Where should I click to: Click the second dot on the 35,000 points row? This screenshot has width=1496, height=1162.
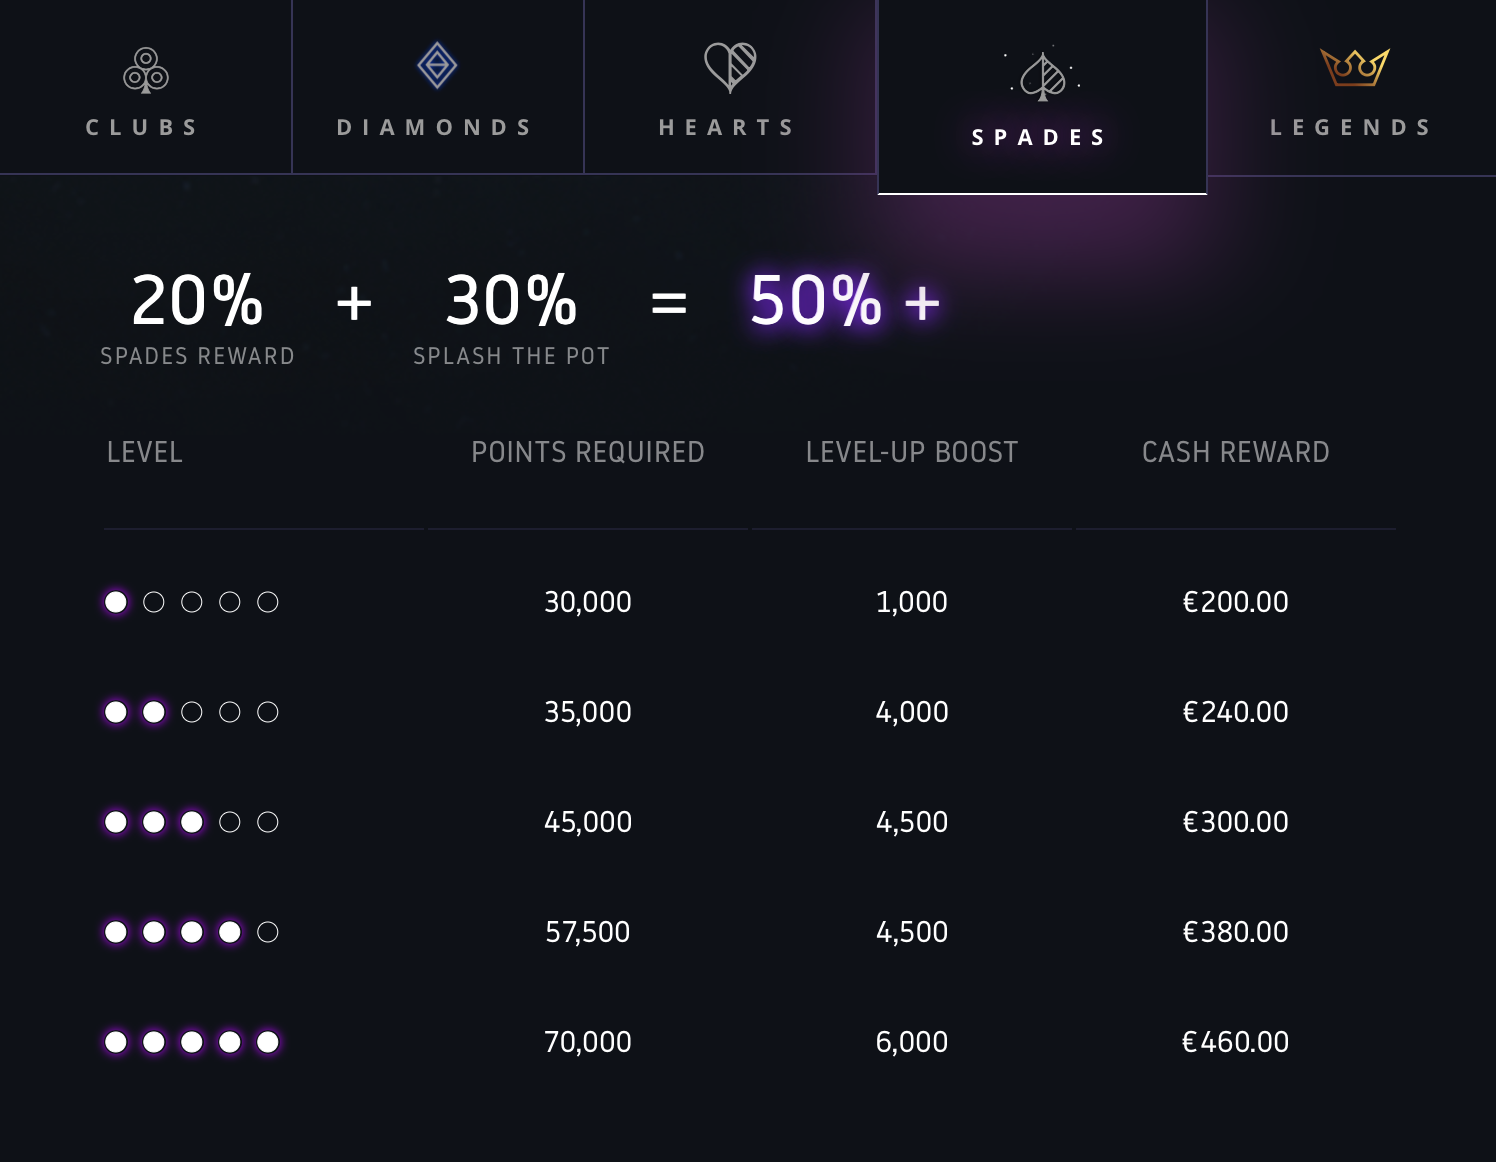tap(154, 712)
